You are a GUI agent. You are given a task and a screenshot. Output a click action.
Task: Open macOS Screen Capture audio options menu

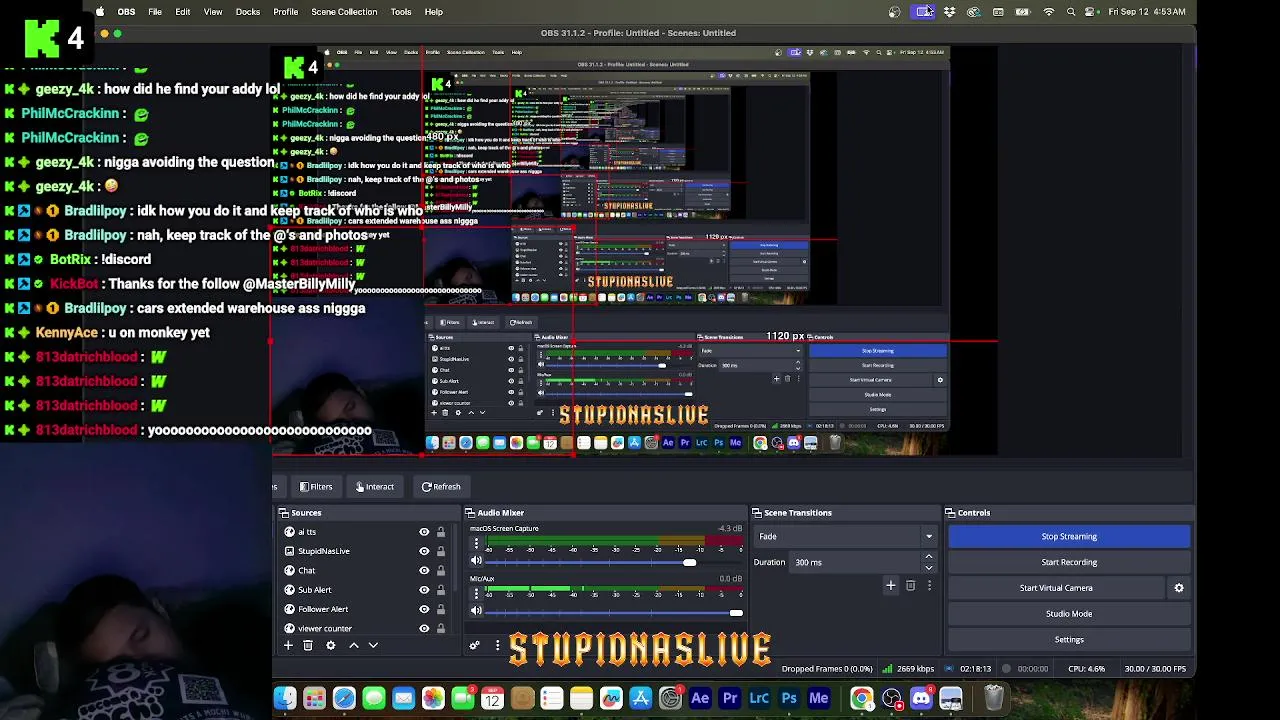[476, 544]
